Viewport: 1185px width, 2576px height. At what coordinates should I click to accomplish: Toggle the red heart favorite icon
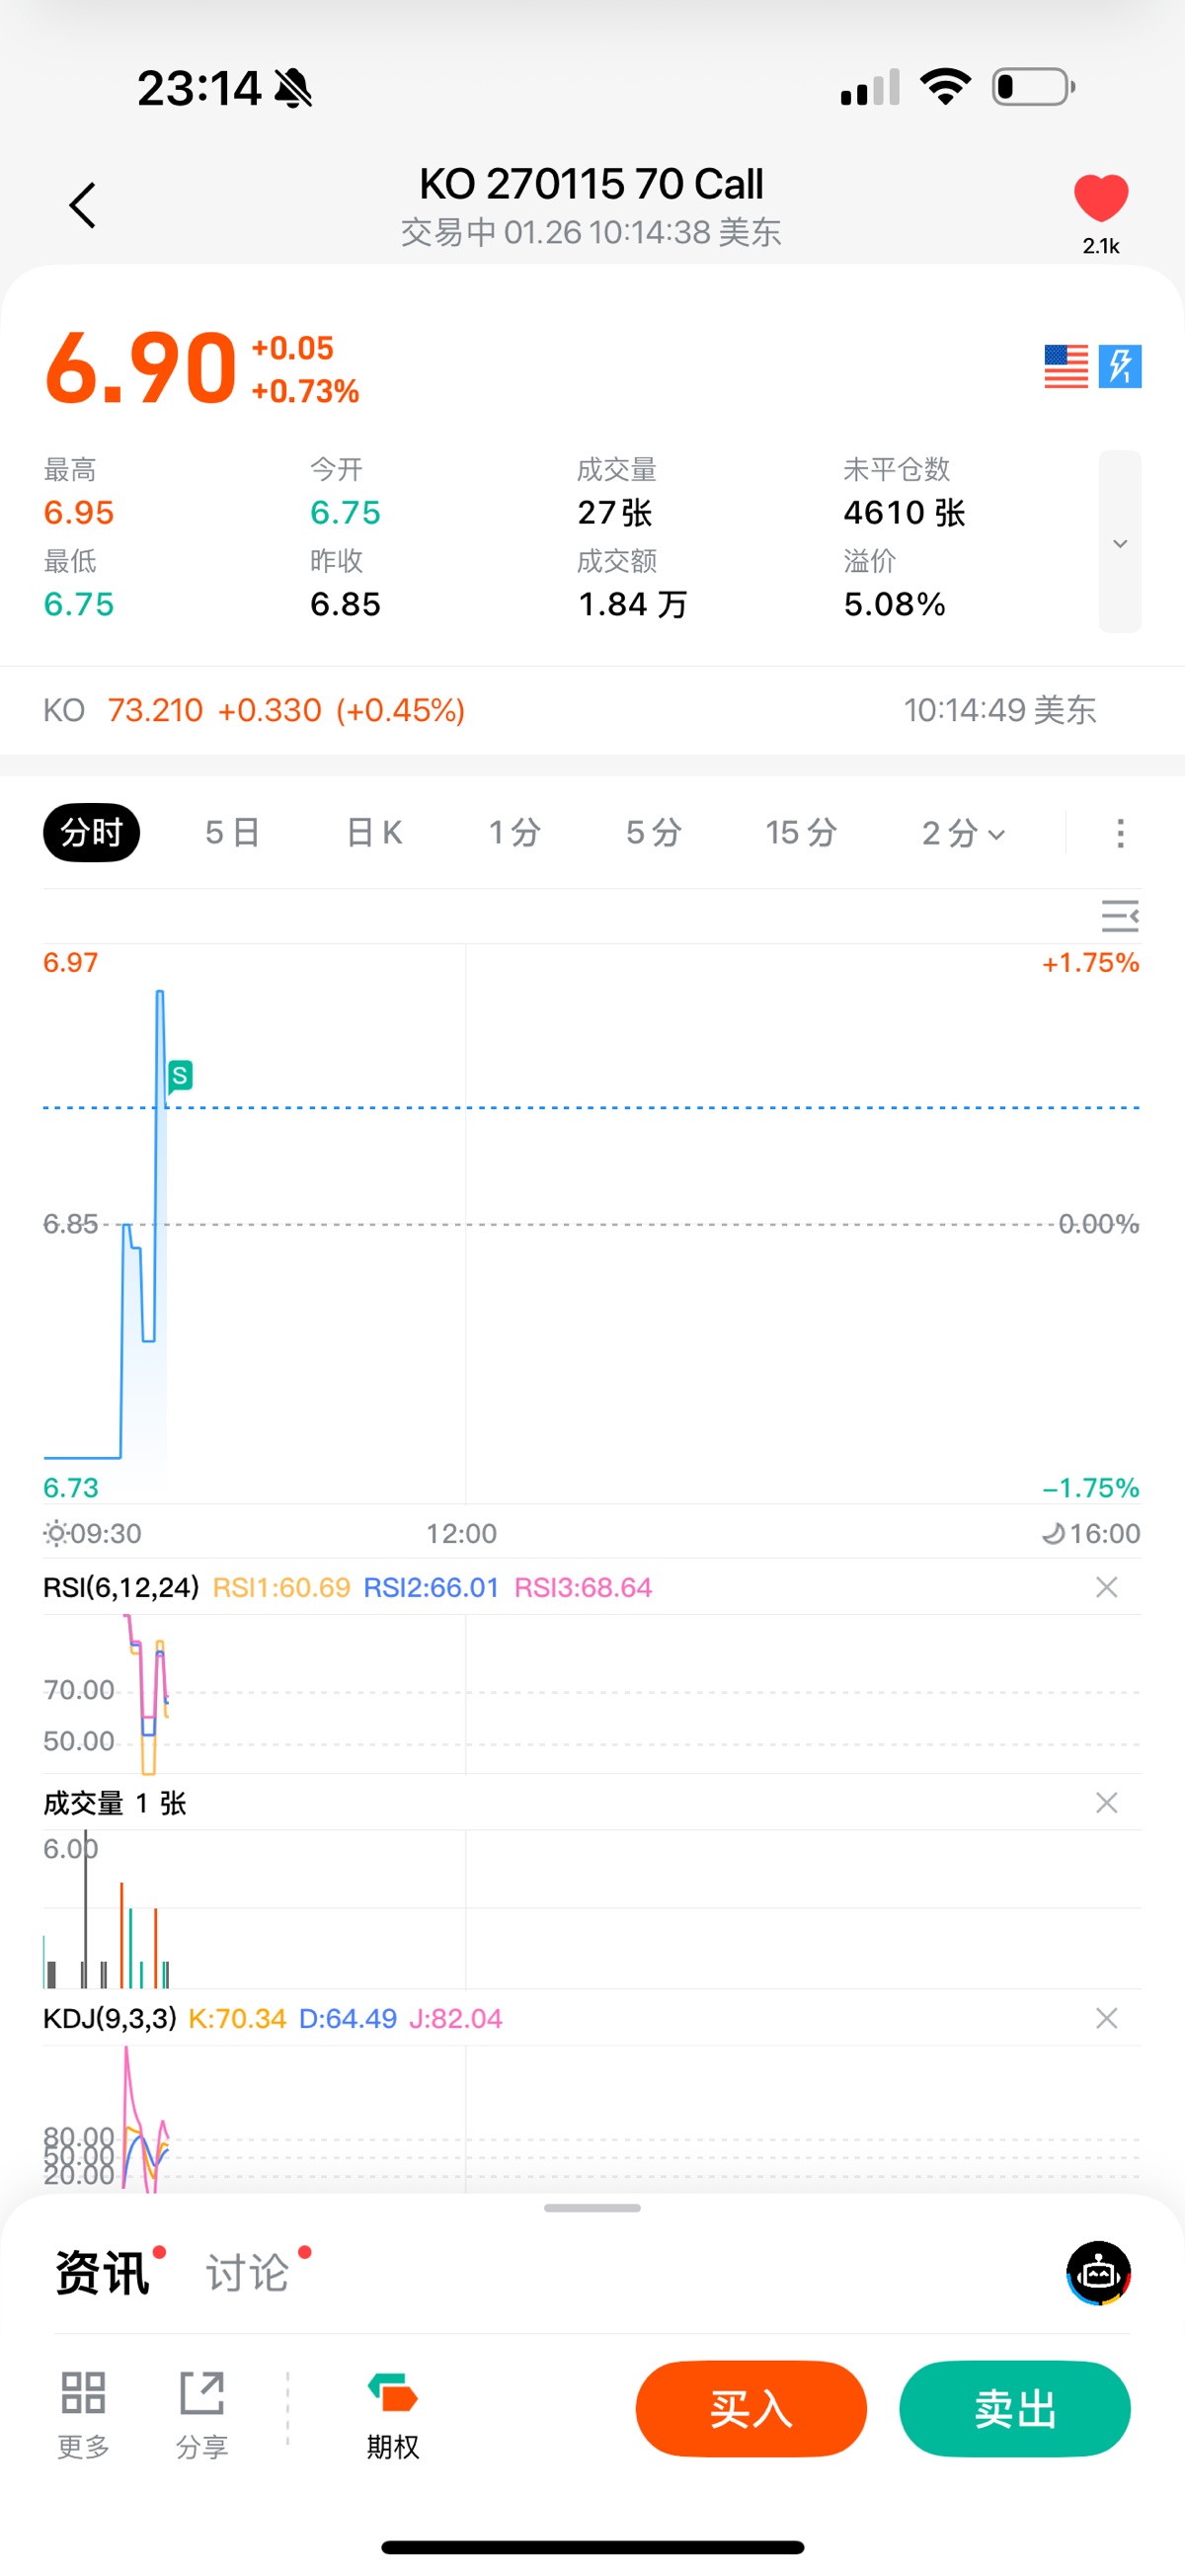click(1100, 198)
